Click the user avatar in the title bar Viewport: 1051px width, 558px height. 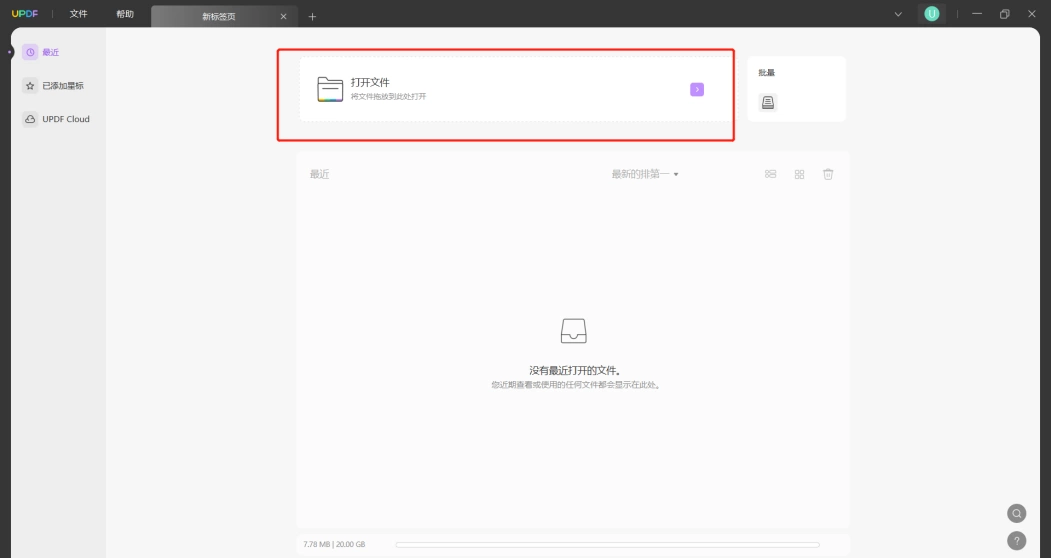932,13
